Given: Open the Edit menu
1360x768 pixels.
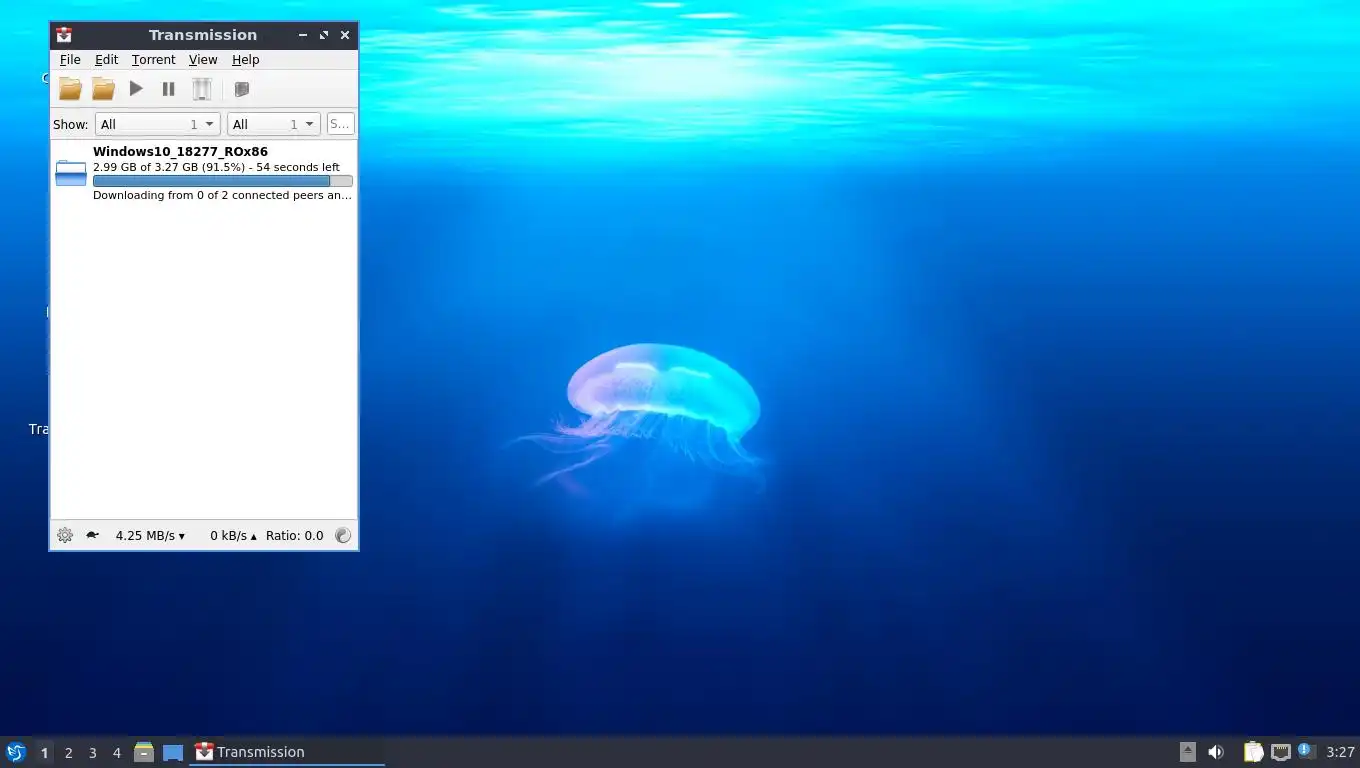Looking at the screenshot, I should [106, 60].
